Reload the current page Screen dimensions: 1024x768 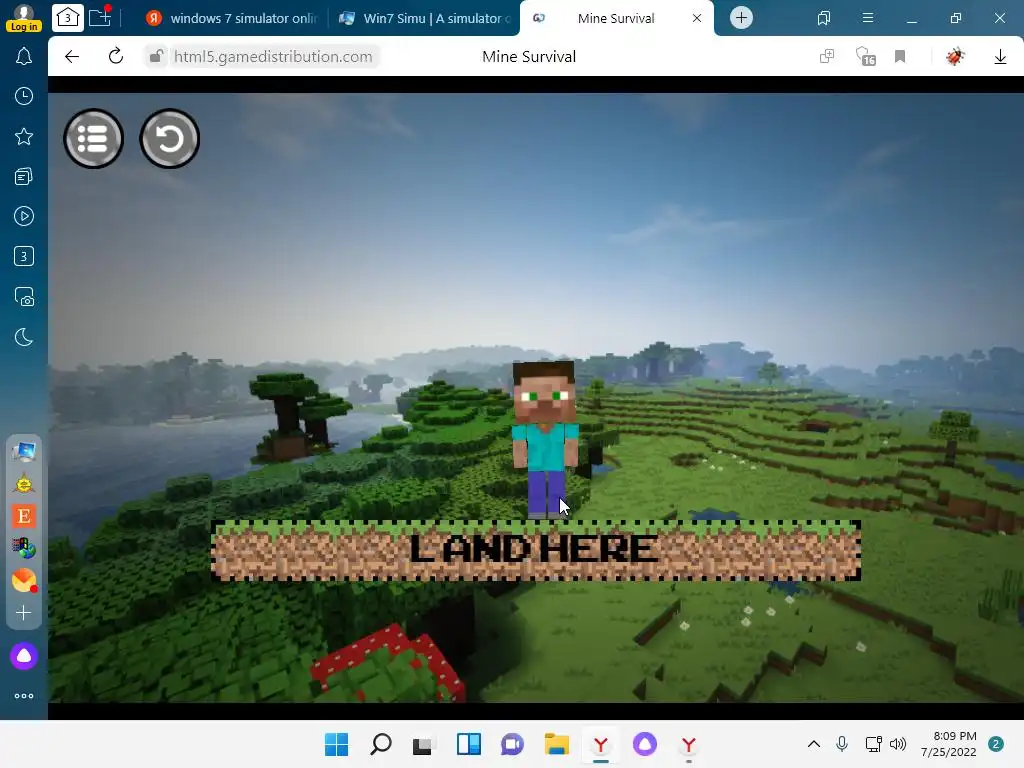coord(116,57)
